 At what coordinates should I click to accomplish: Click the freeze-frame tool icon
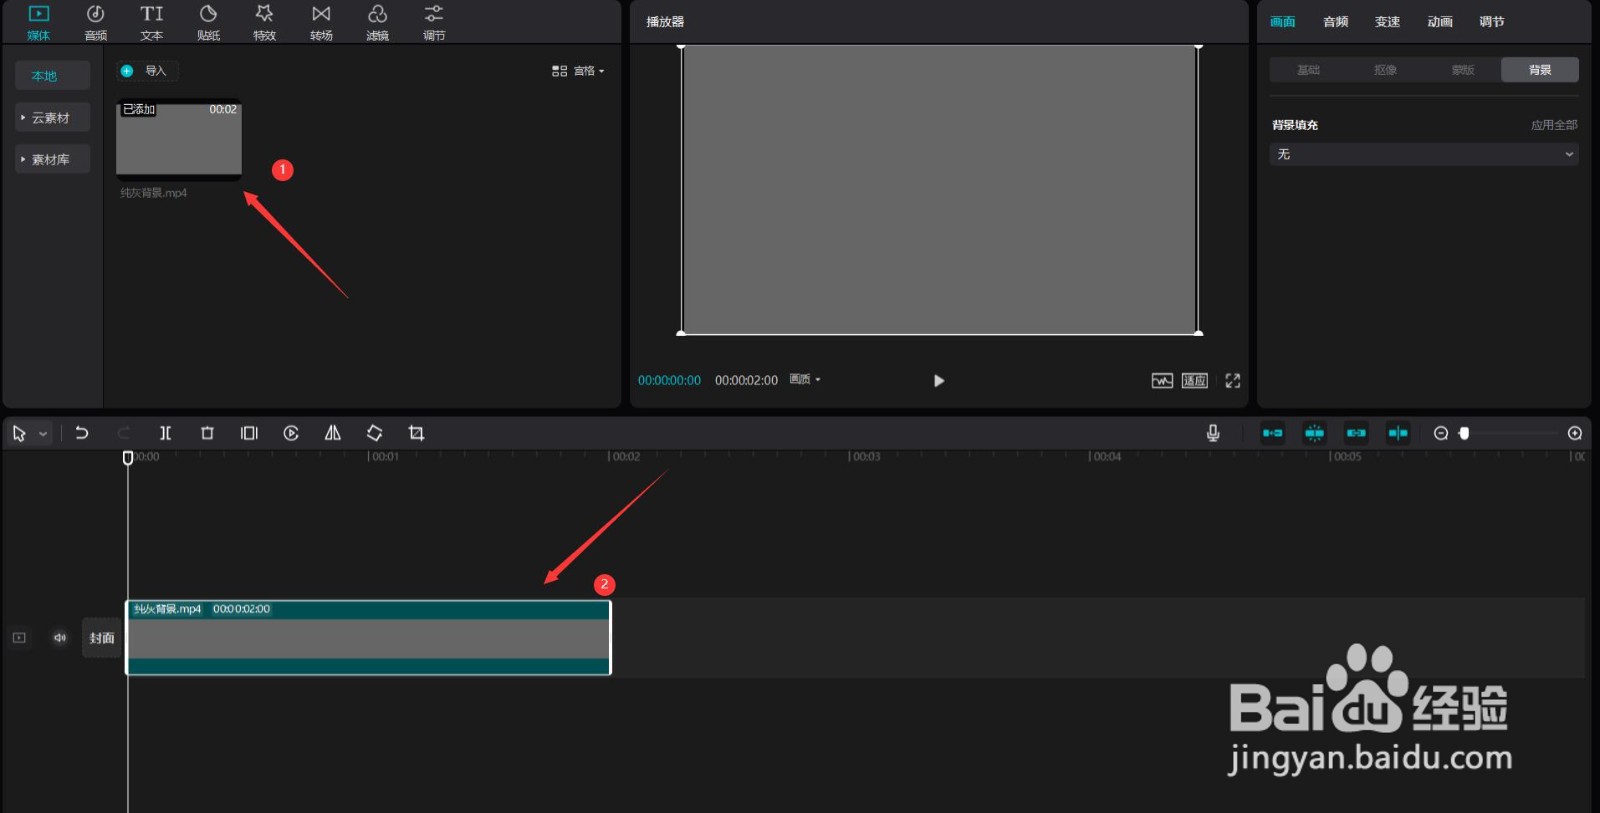pyautogui.click(x=249, y=433)
